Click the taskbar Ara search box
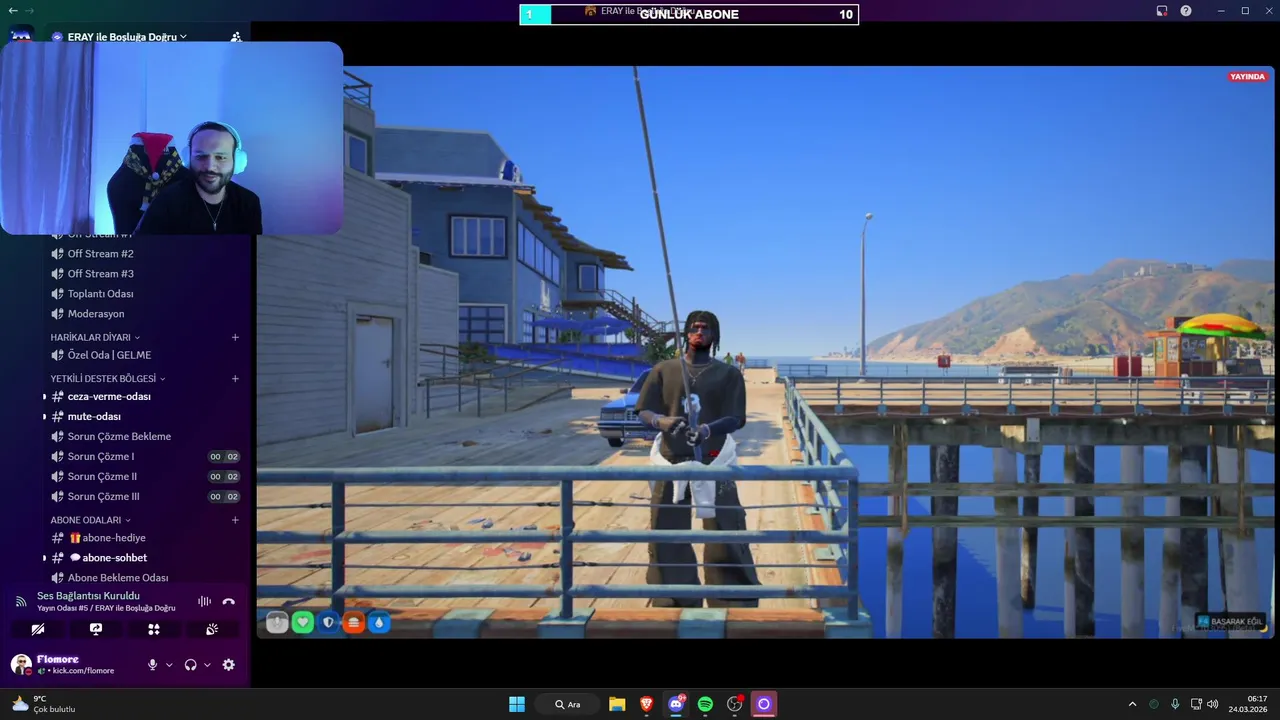Screen dimensions: 1280x720 (x=567, y=704)
